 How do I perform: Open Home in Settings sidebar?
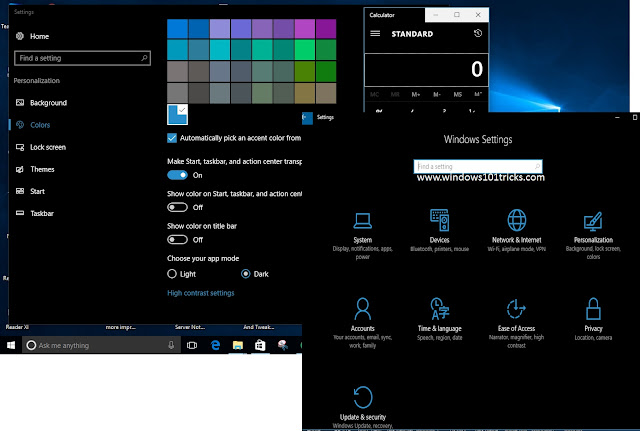coord(32,36)
